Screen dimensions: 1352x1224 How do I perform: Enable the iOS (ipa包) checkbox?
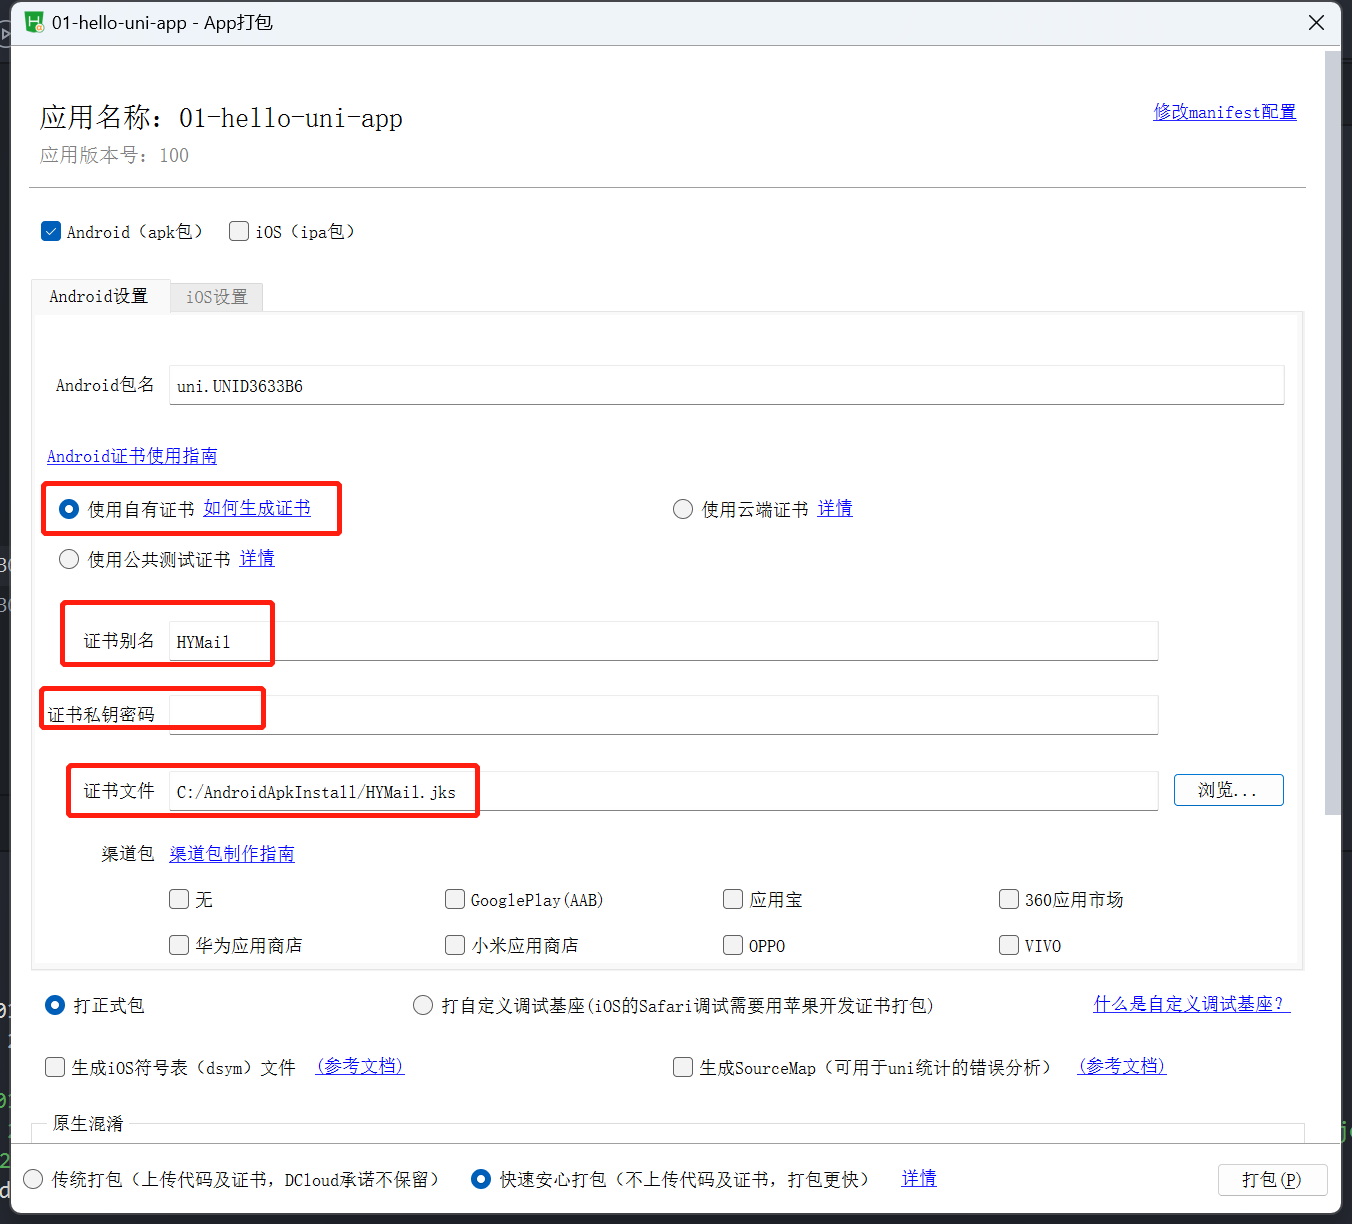point(239,231)
